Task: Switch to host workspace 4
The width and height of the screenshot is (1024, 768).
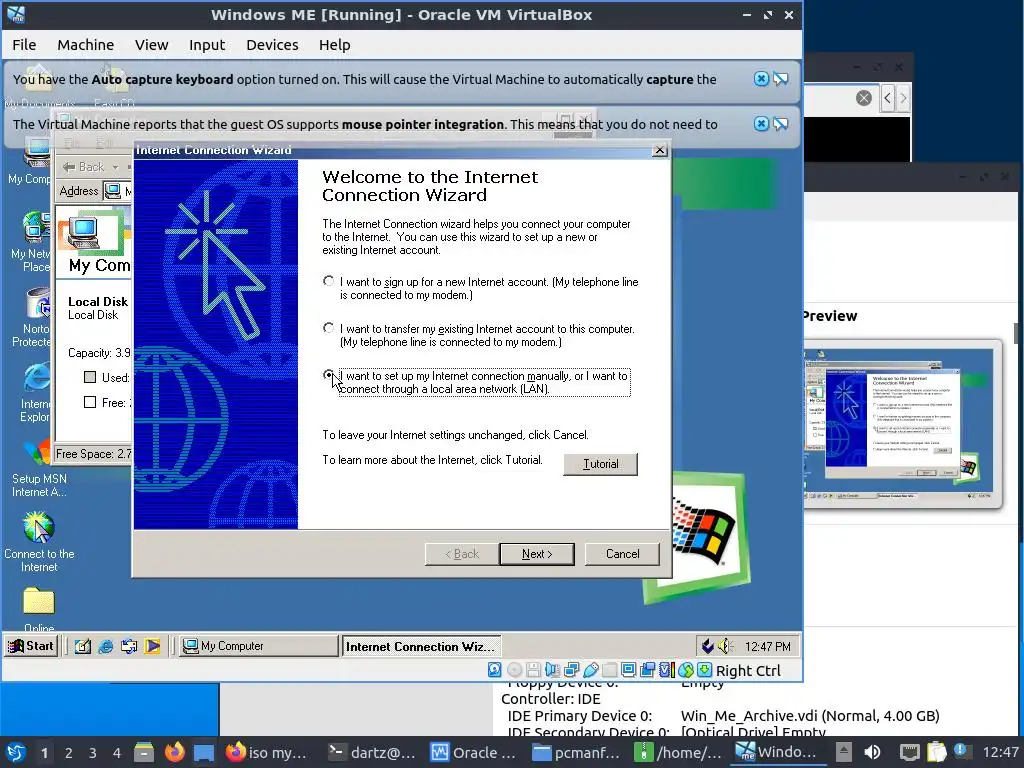Action: click(116, 753)
